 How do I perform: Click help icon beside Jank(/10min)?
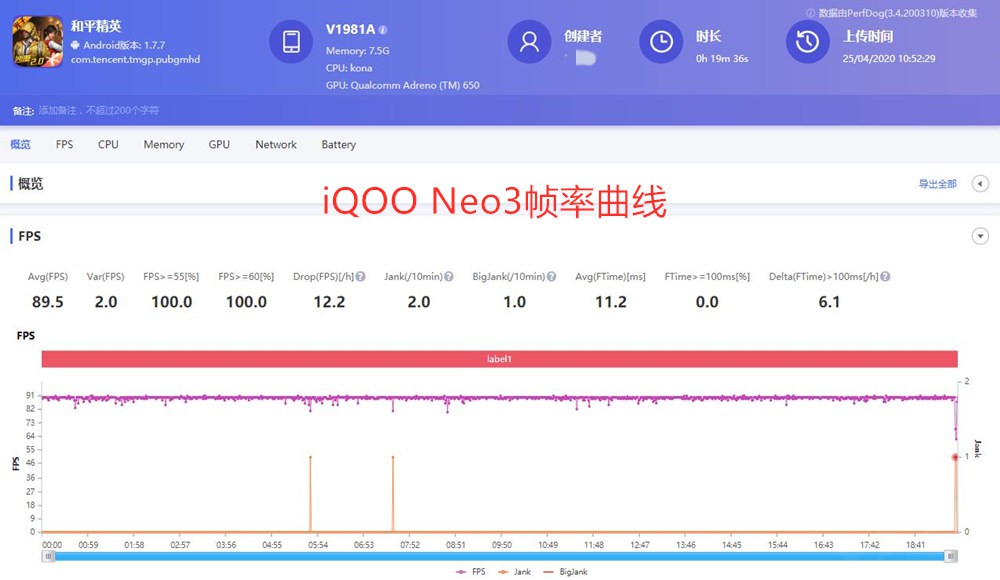tap(448, 276)
